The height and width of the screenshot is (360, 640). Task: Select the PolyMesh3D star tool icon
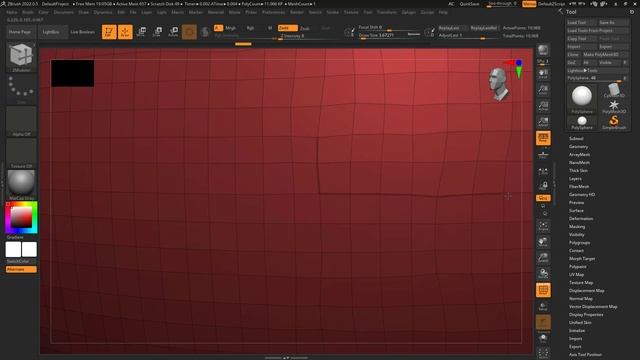pos(613,106)
